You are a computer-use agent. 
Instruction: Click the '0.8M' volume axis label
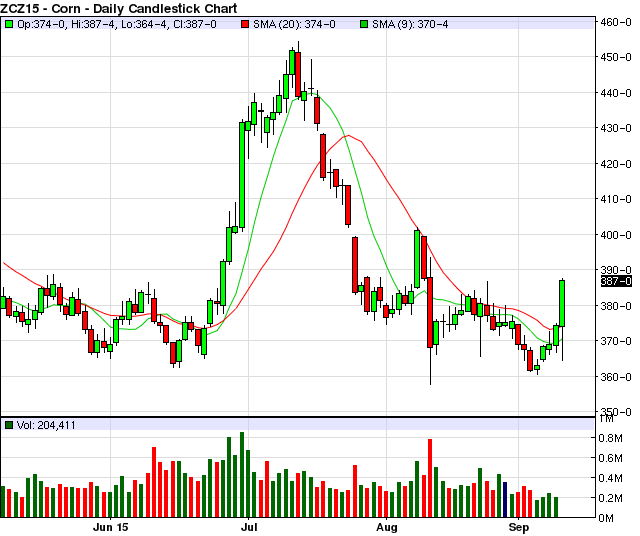click(611, 438)
